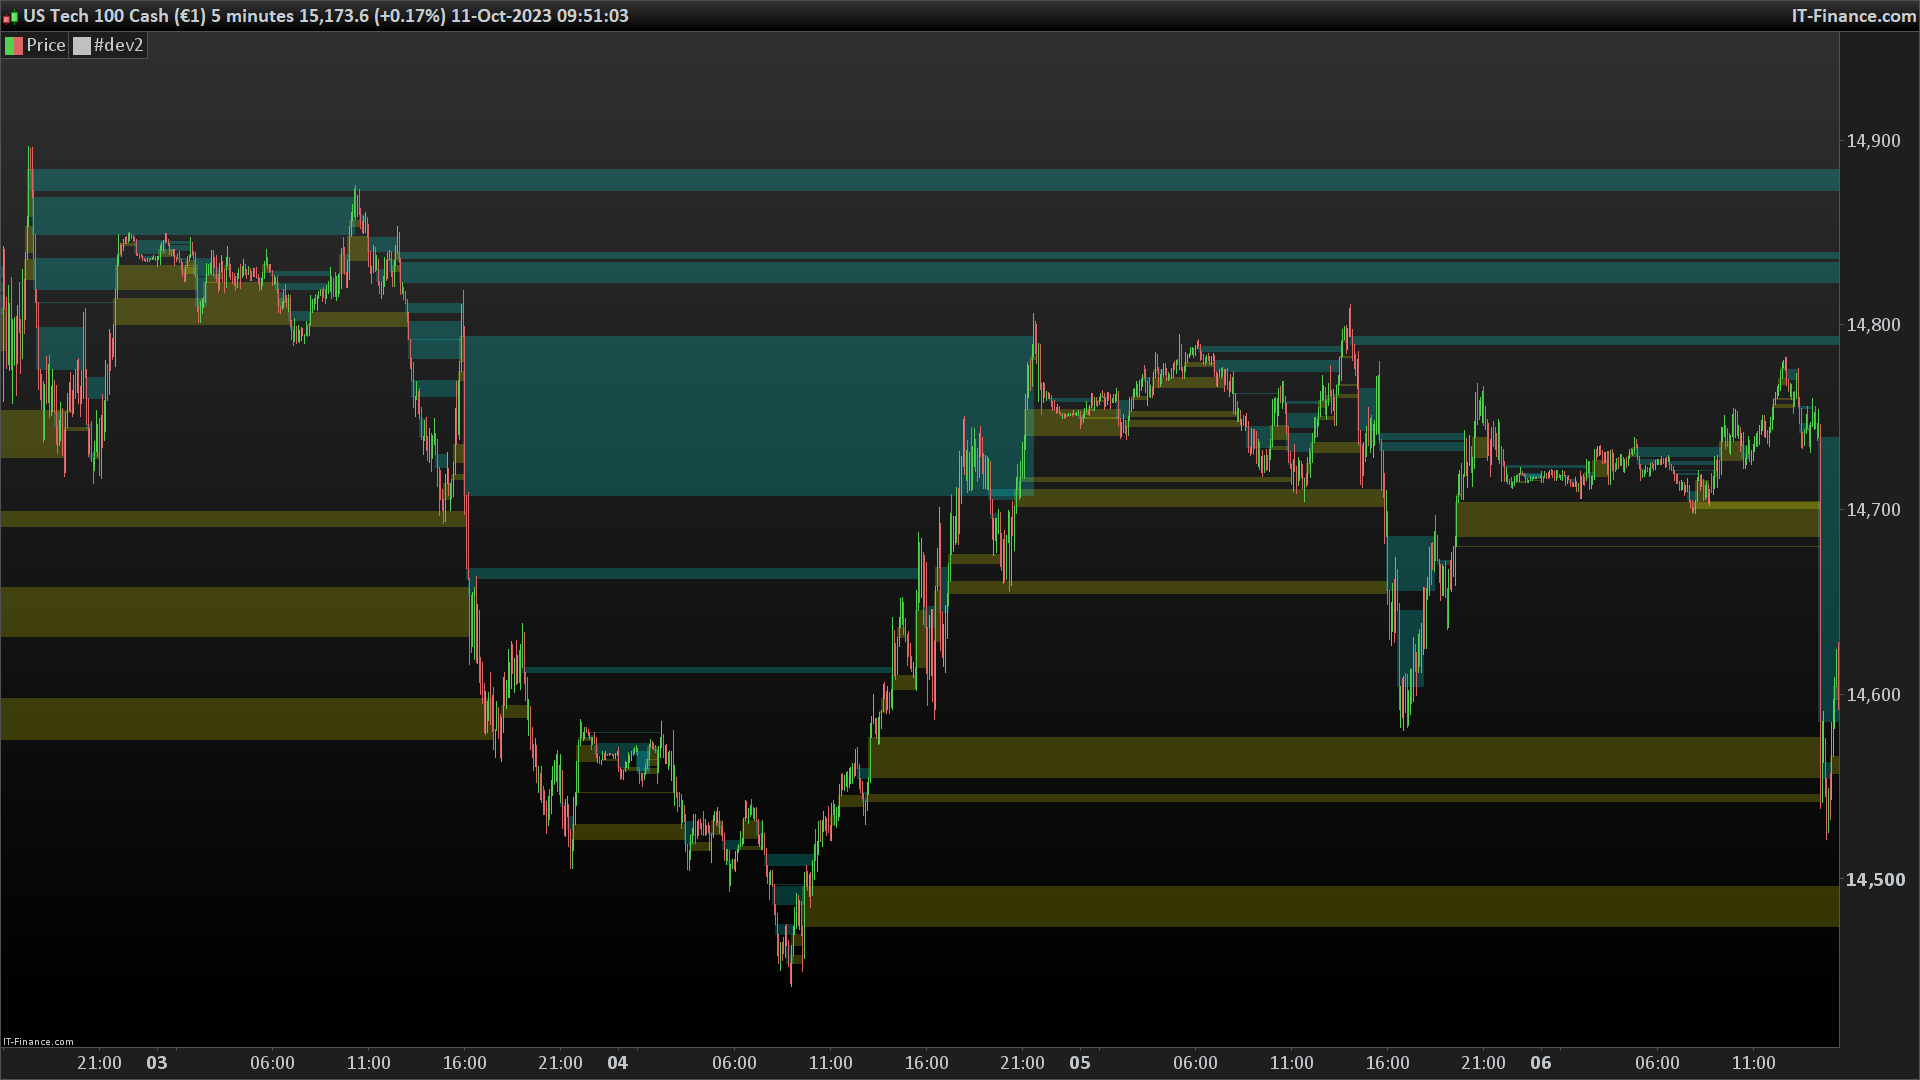
Task: Click the 14,600 price axis label
Action: click(1872, 695)
